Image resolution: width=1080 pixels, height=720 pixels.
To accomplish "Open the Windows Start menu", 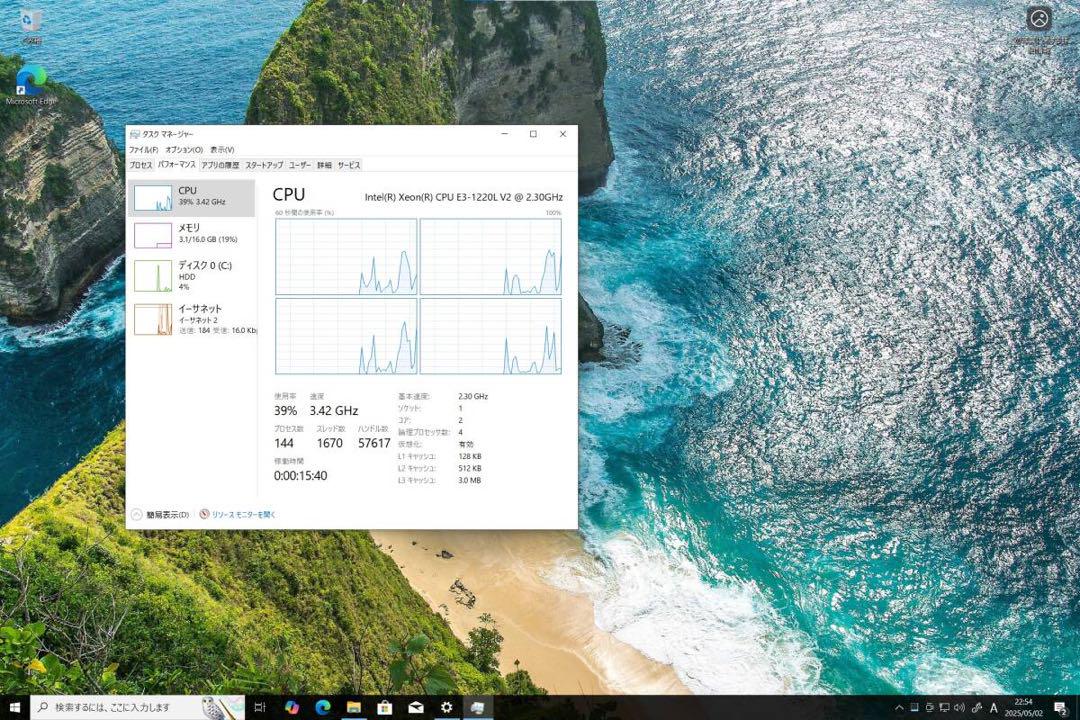I will (14, 708).
